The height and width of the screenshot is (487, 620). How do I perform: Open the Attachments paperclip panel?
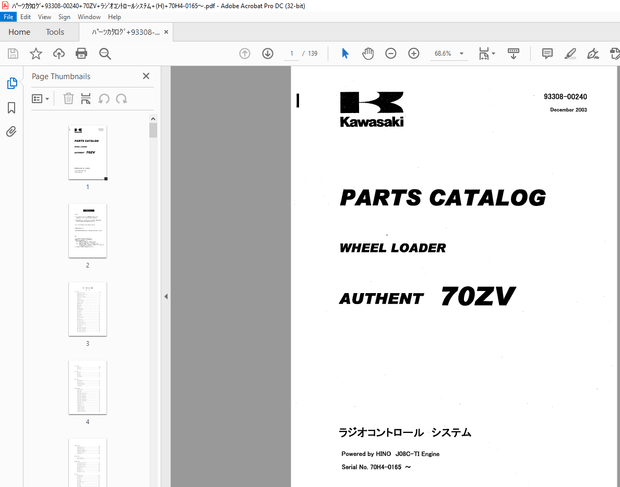11,131
